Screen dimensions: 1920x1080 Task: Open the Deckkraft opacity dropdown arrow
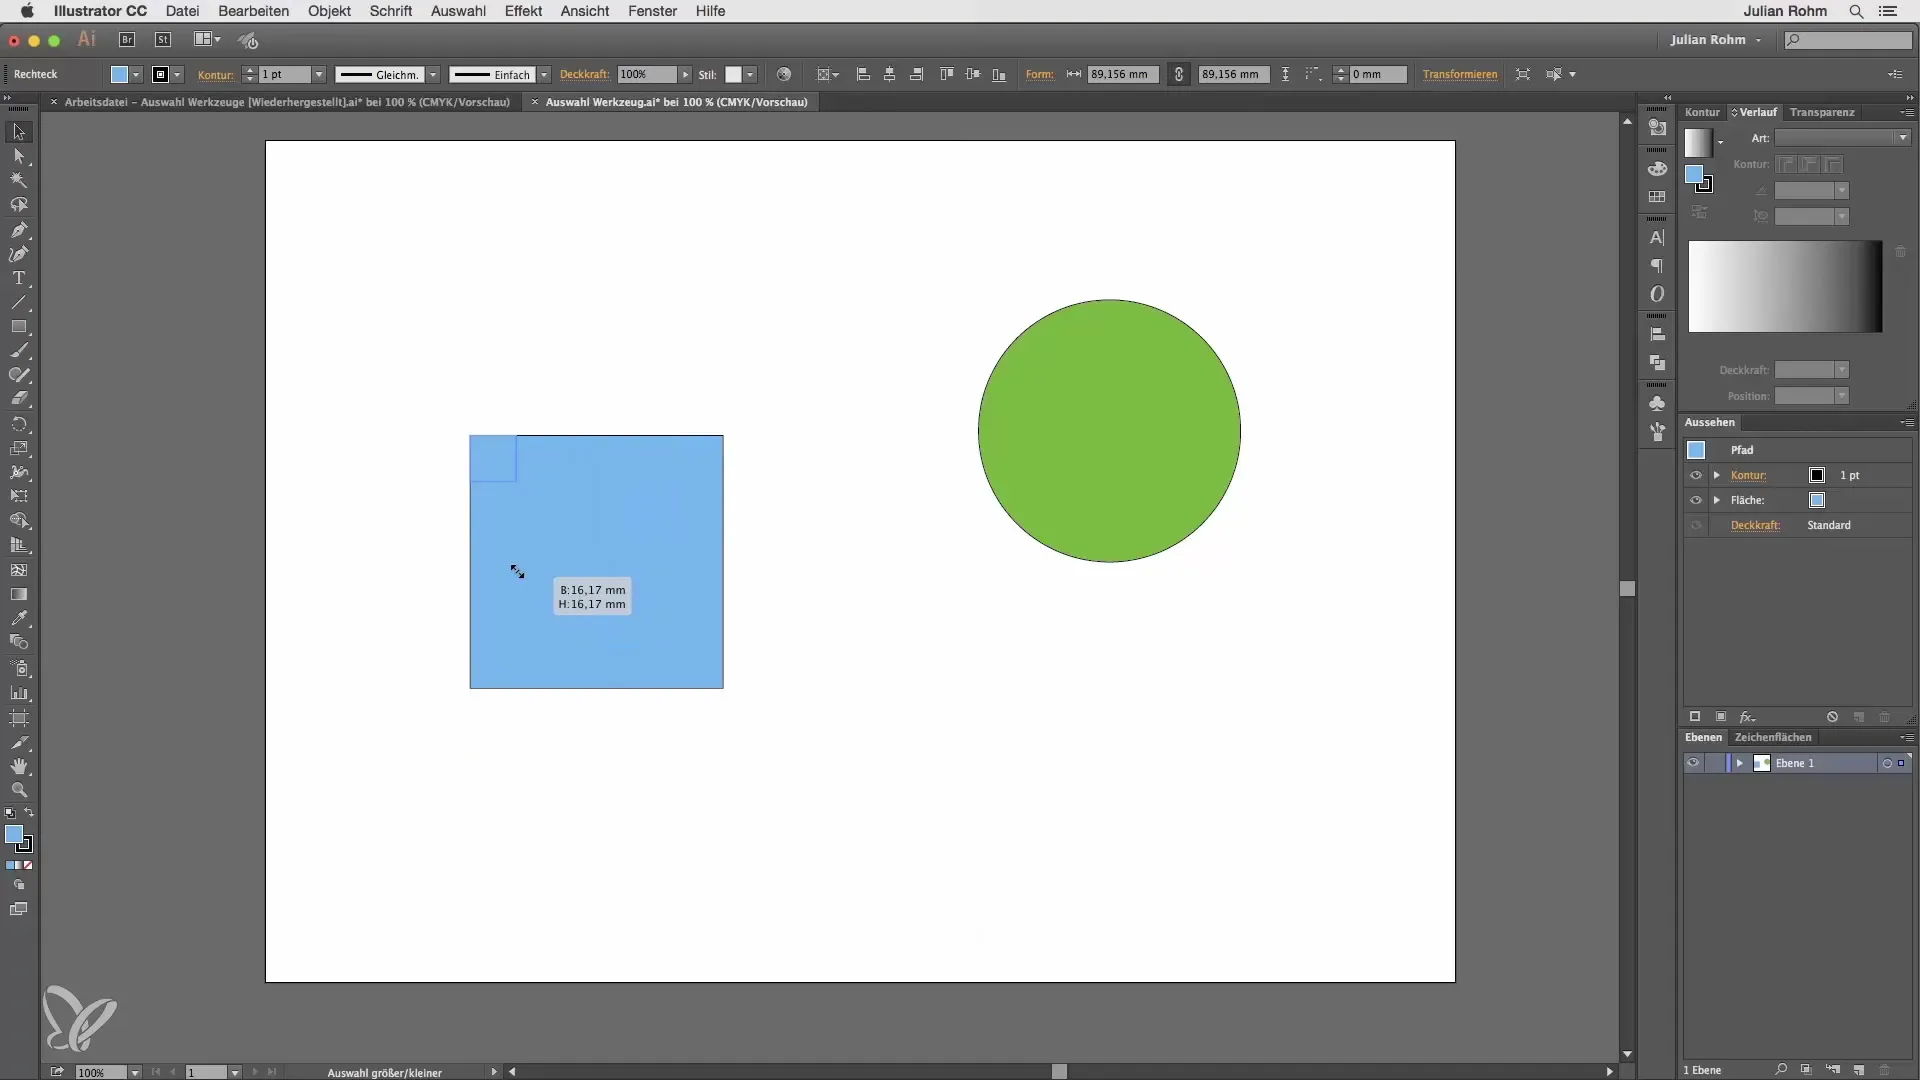pyautogui.click(x=685, y=75)
